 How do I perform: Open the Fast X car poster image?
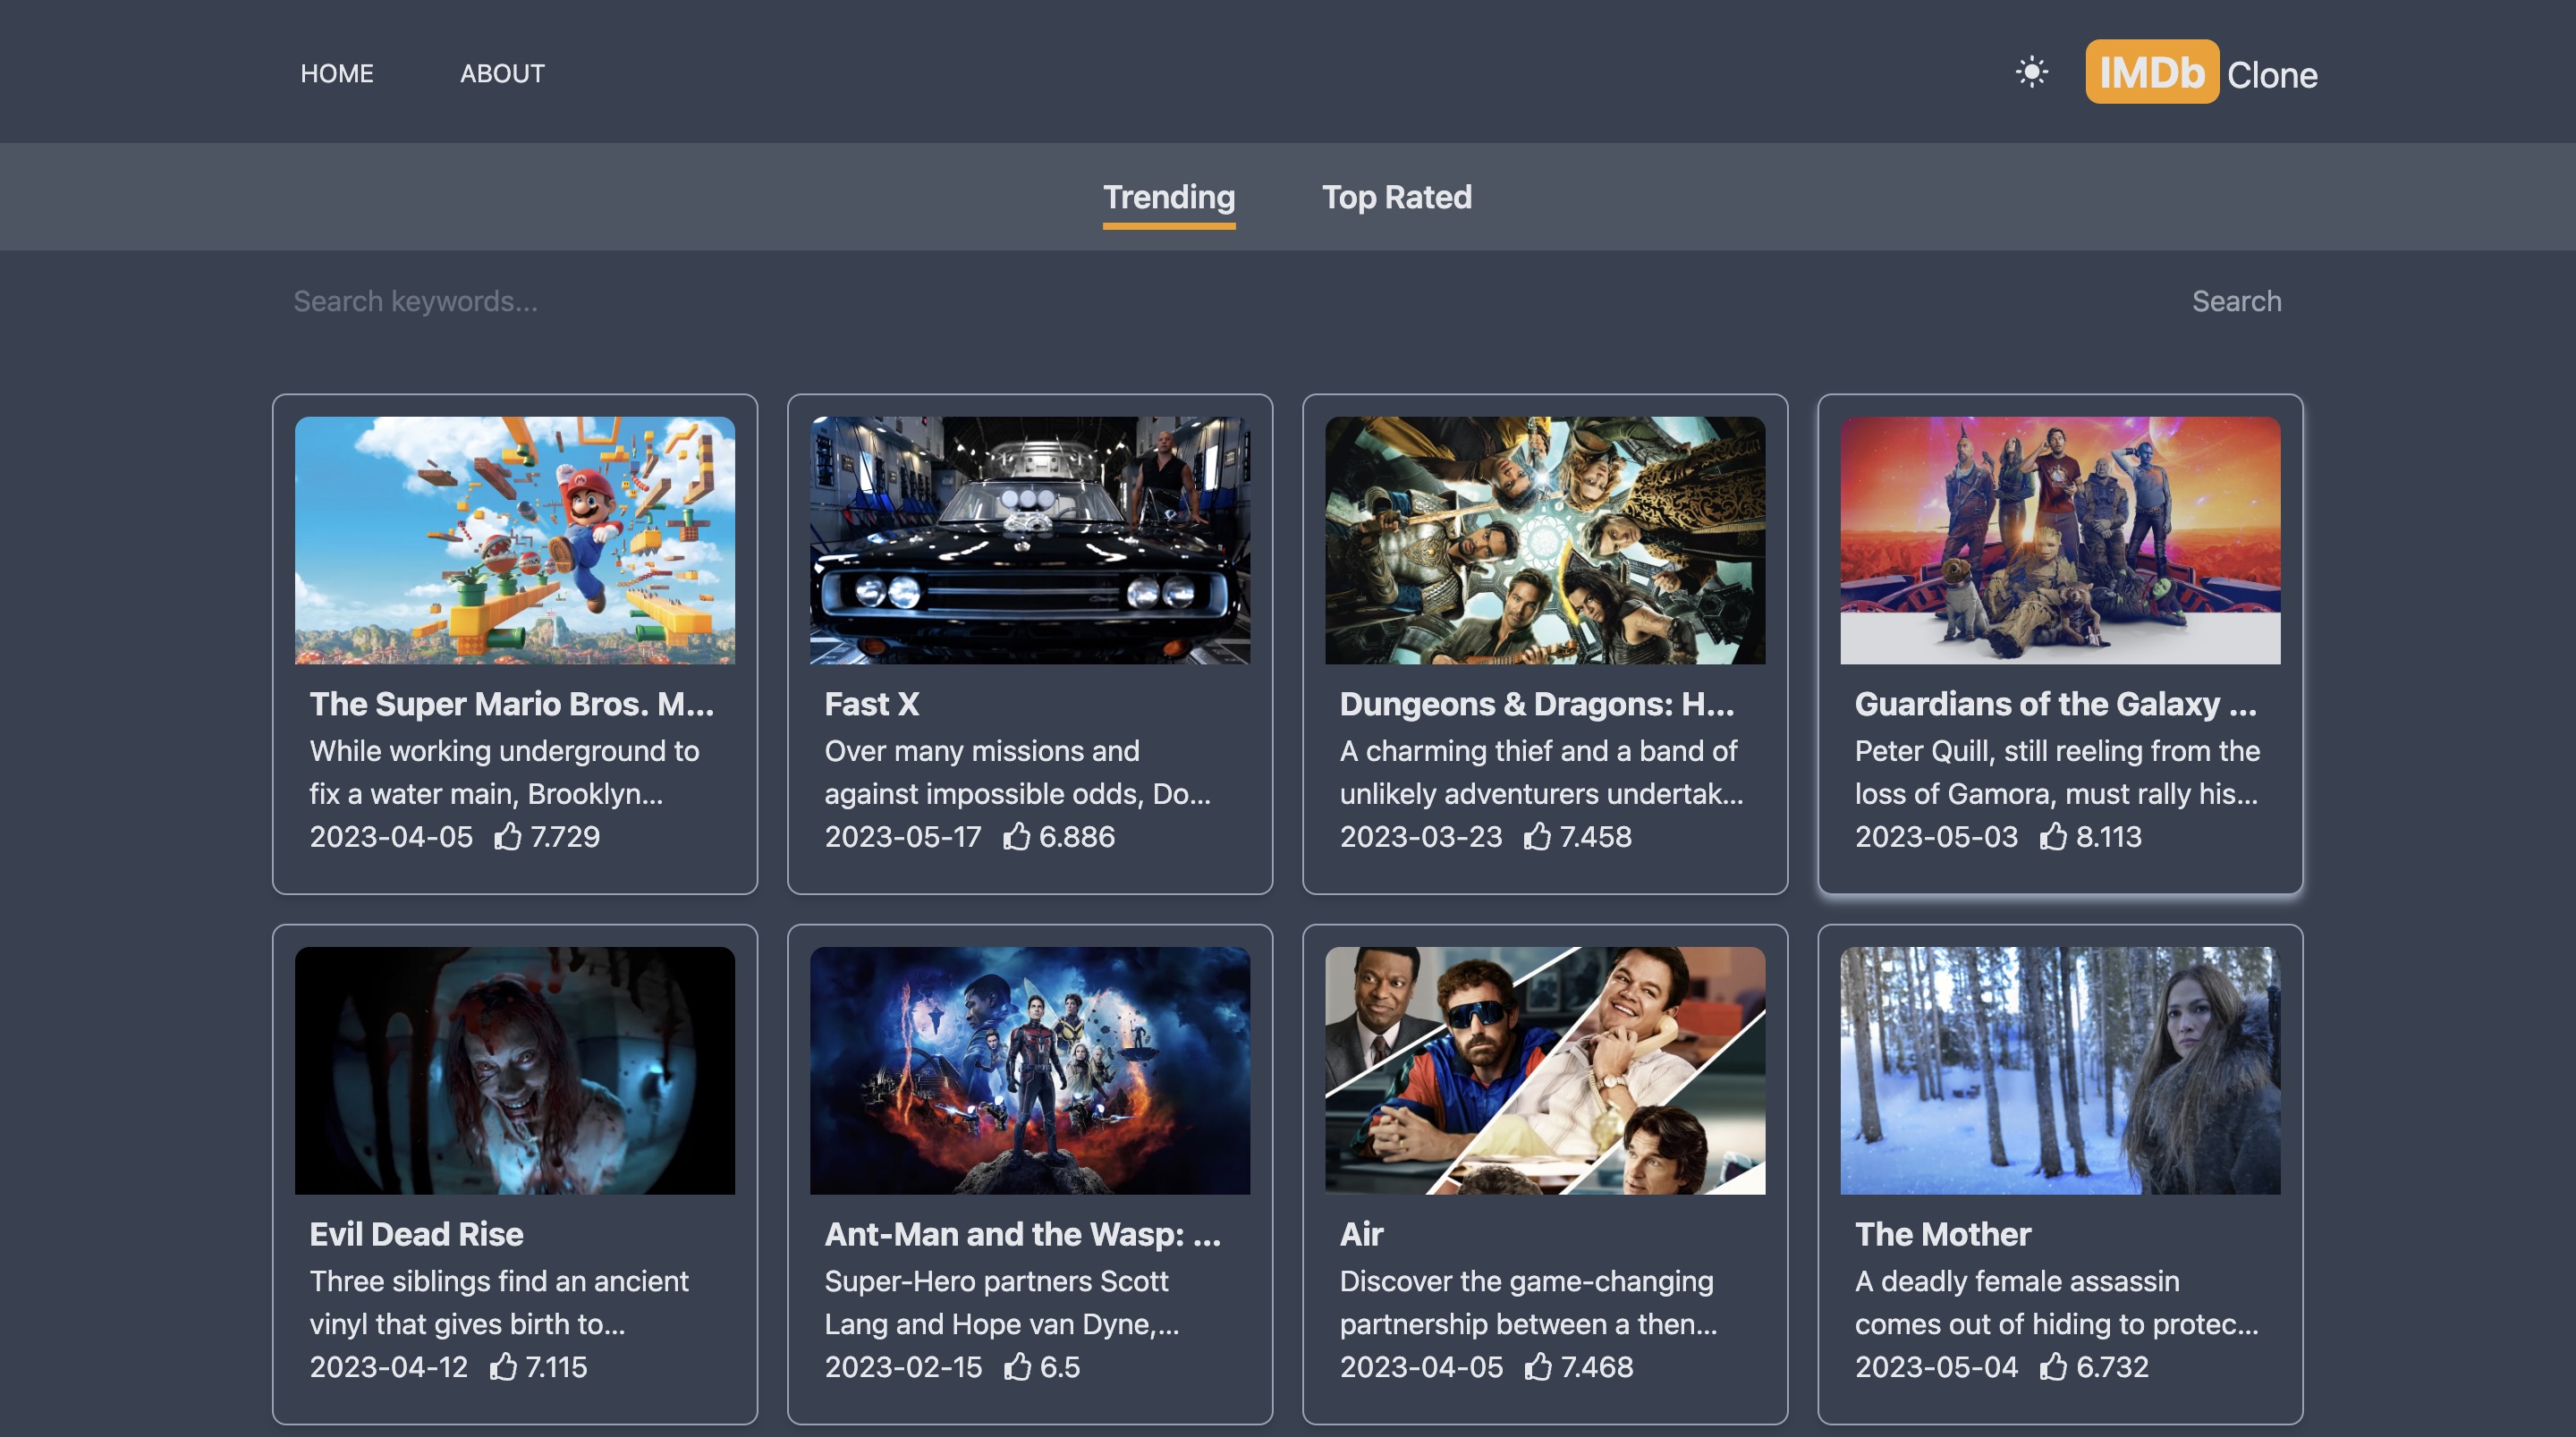[1030, 540]
